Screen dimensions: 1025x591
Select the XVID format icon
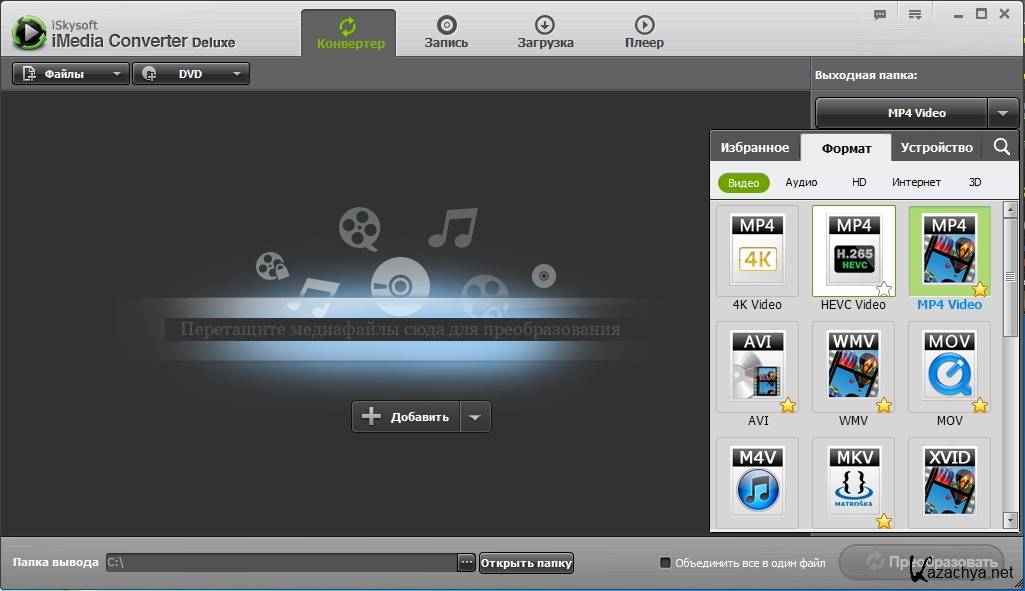pos(949,482)
